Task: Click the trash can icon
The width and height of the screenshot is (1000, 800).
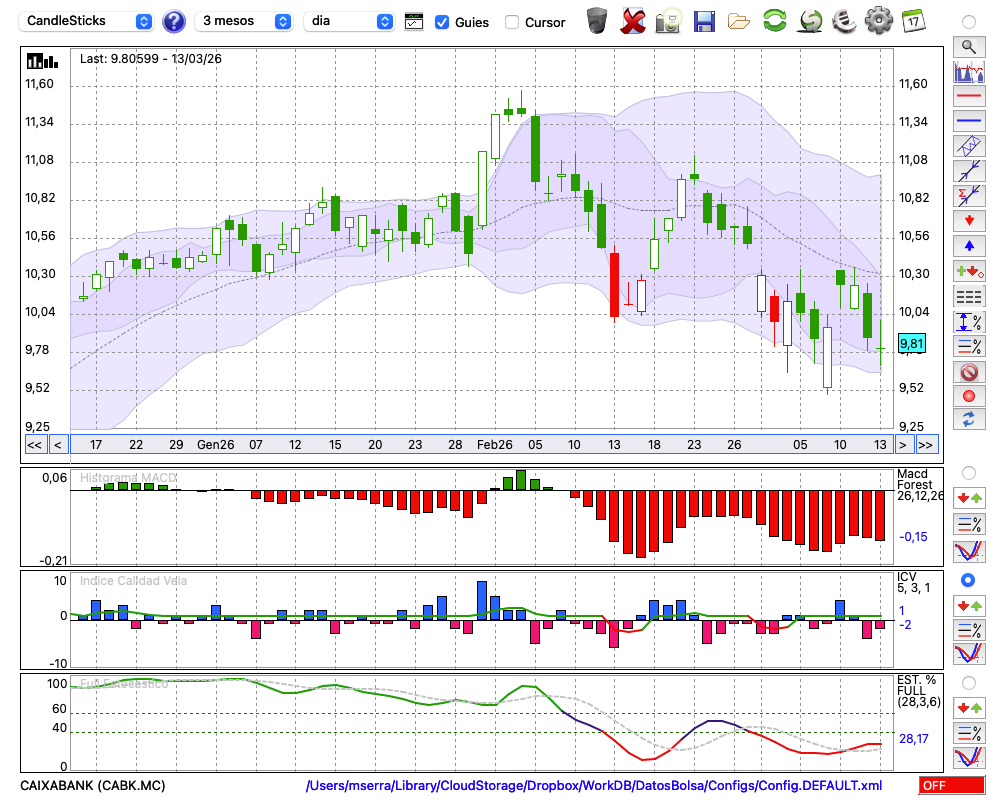Action: click(597, 20)
